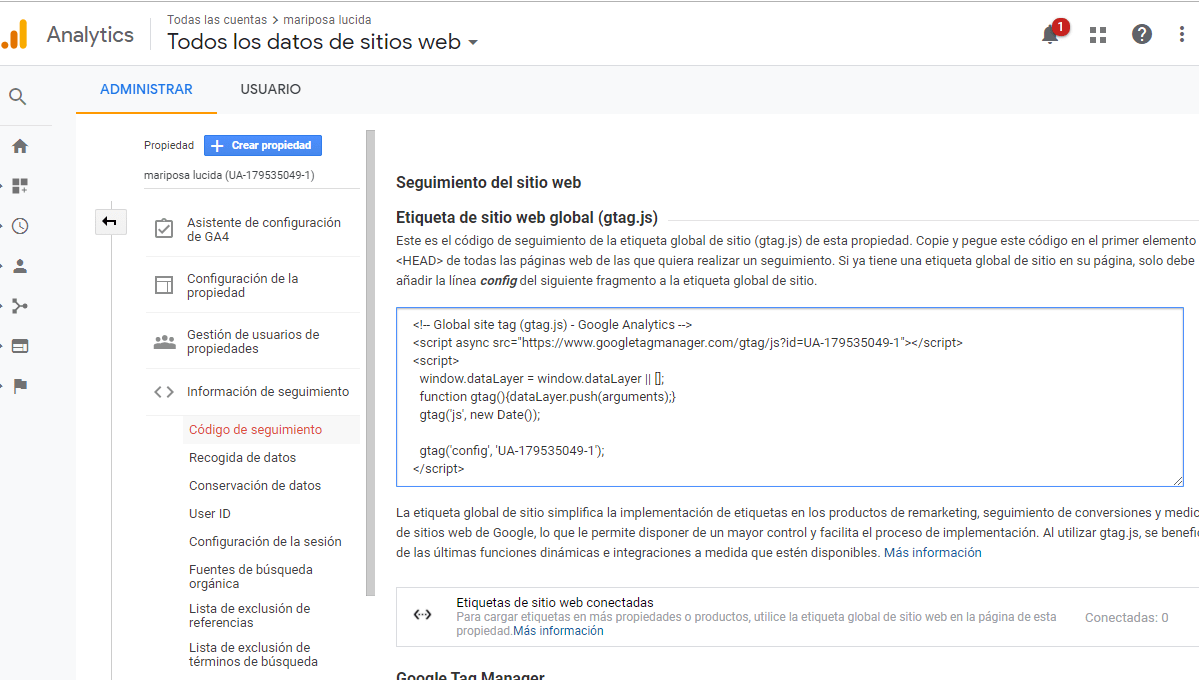The width and height of the screenshot is (1199, 680).
Task: Click Conectadas: 0 text
Action: 1126,617
